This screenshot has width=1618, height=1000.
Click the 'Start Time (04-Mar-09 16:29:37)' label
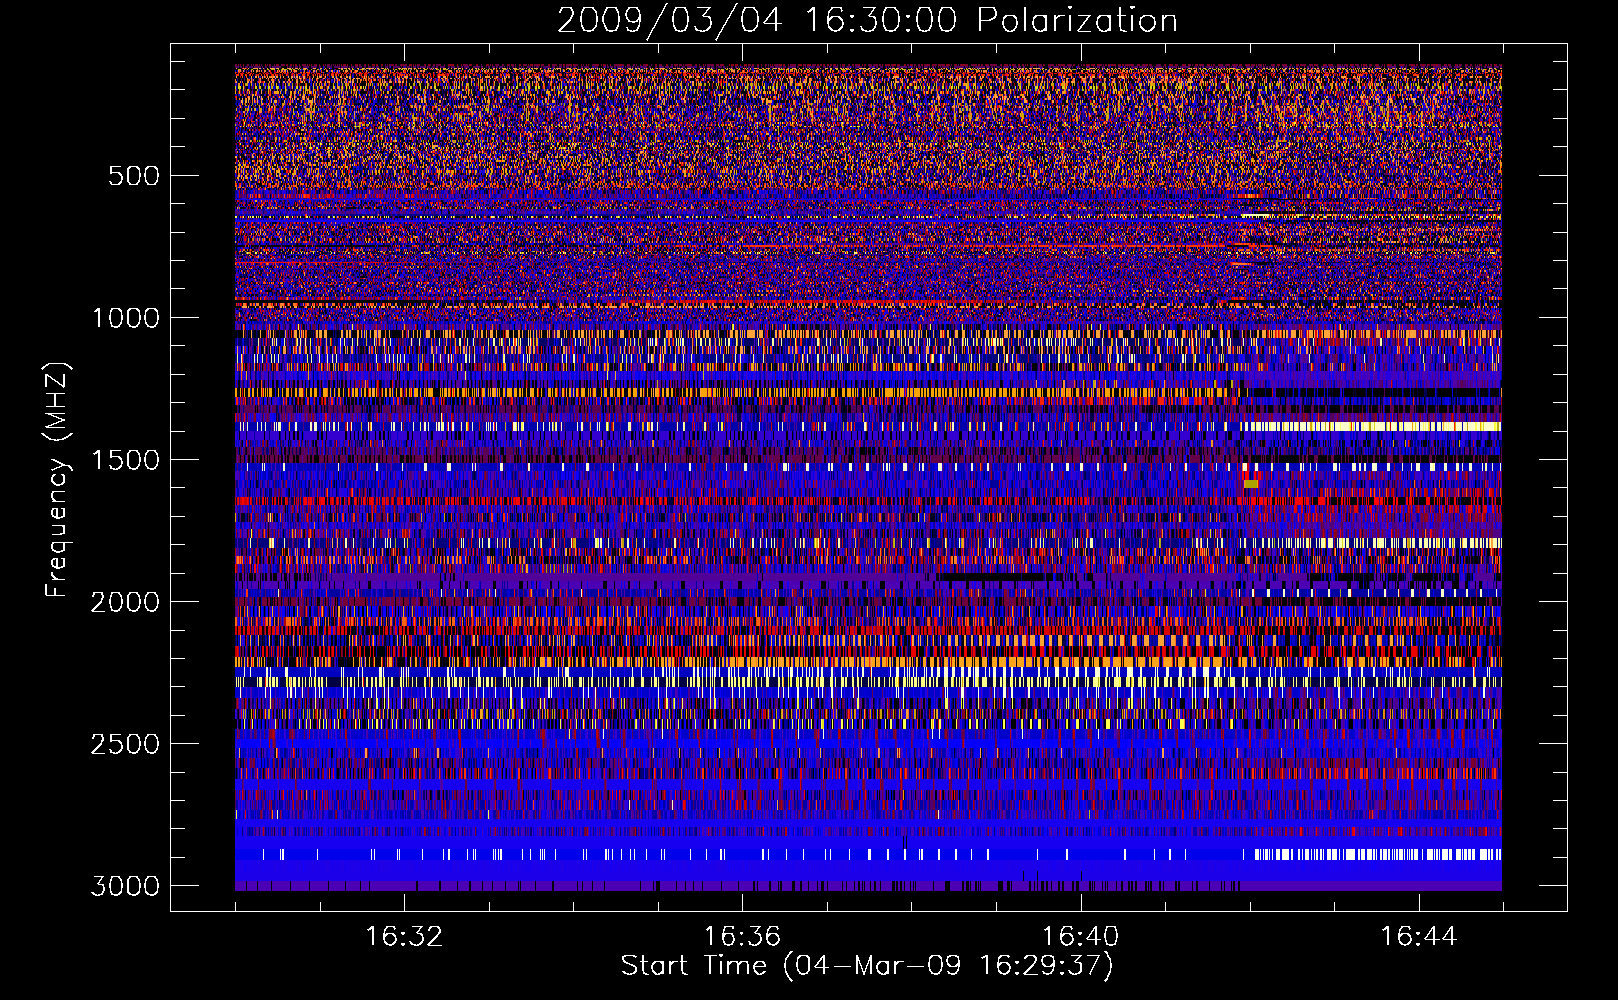tap(867, 966)
